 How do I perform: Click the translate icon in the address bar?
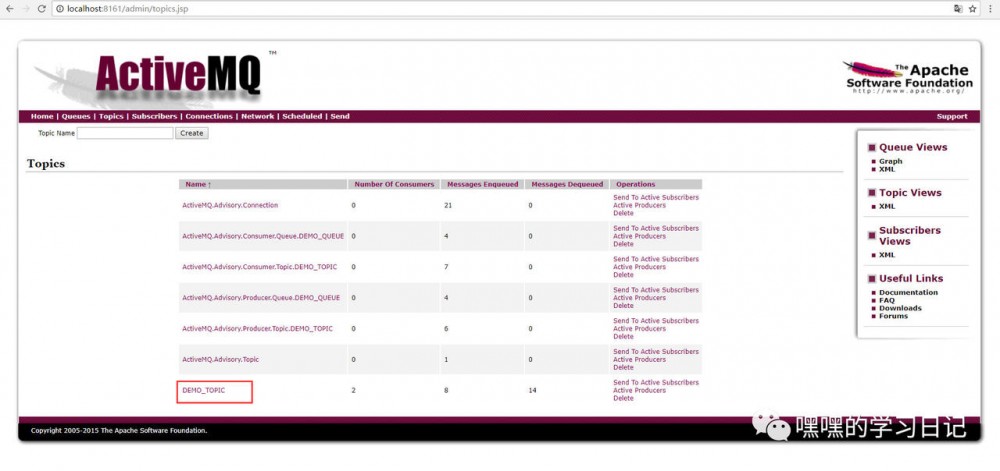958,9
